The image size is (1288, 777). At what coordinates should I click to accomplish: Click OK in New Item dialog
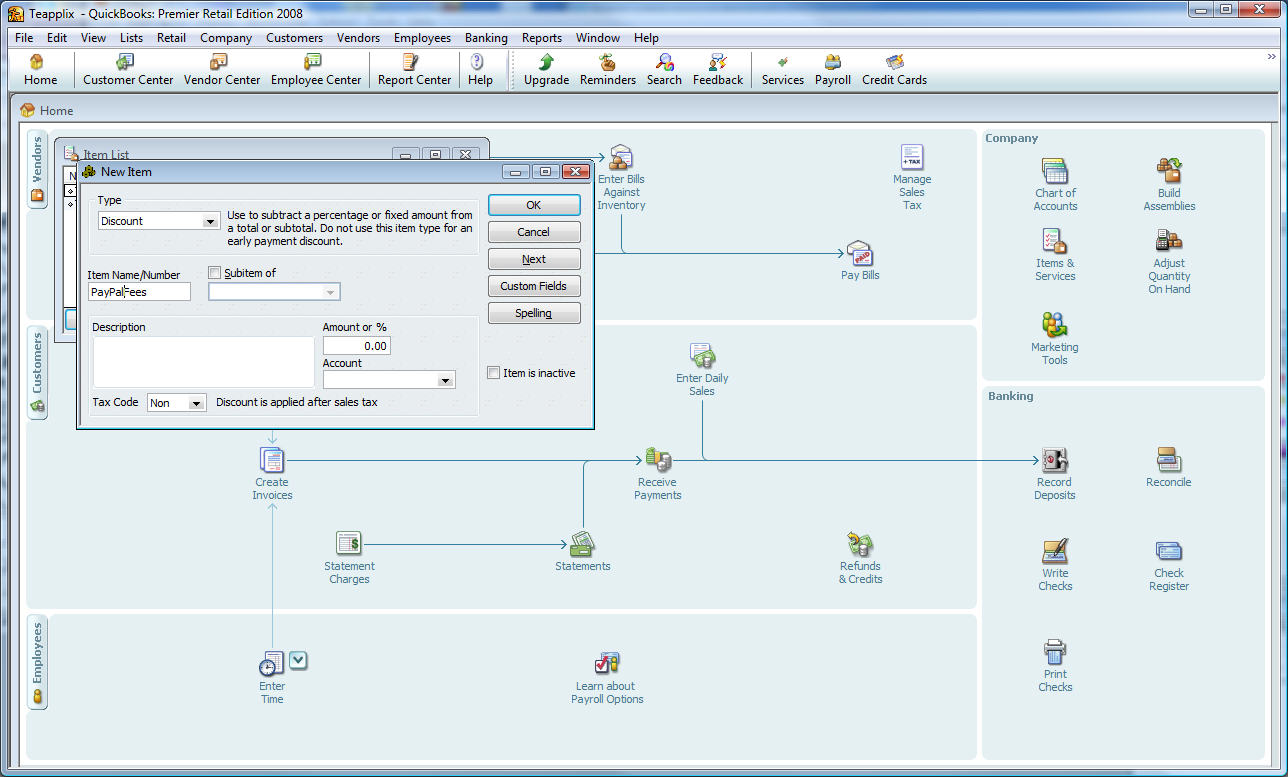coord(534,205)
